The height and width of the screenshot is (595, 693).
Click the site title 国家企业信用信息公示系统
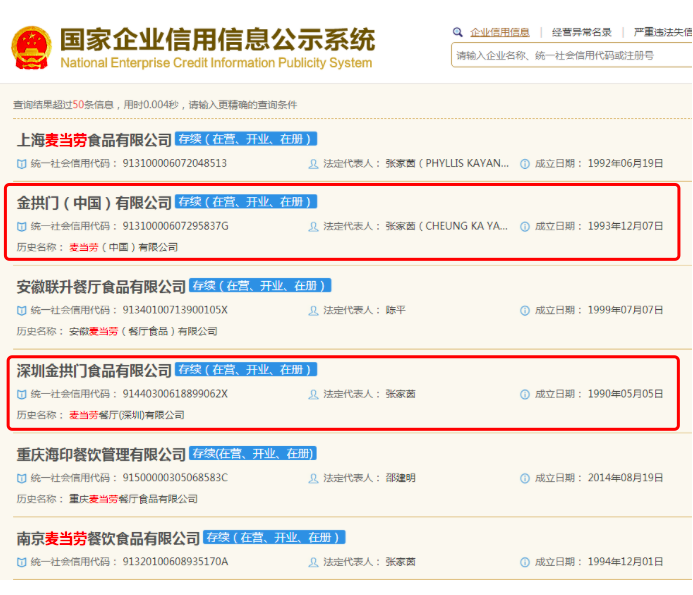pos(217,39)
